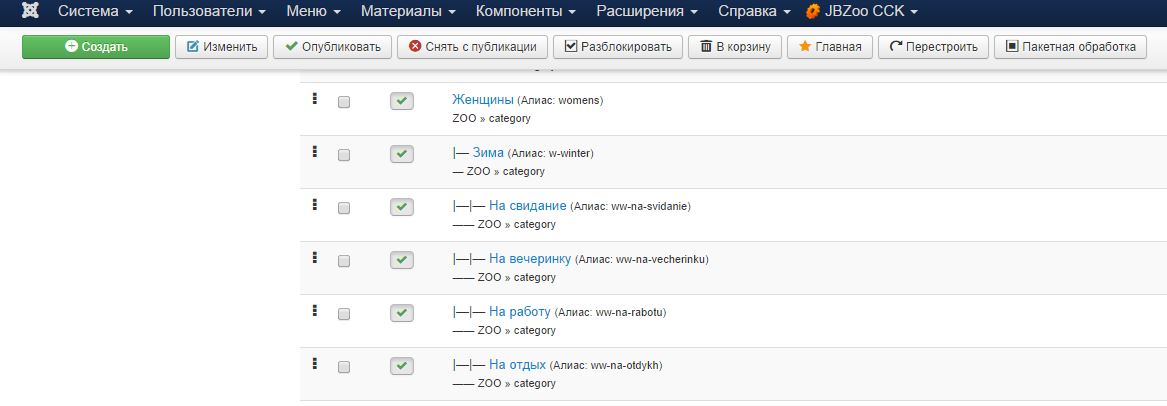The width and height of the screenshot is (1167, 406).
Task: Select the checkbox for Женщины menu item
Action: point(344,102)
